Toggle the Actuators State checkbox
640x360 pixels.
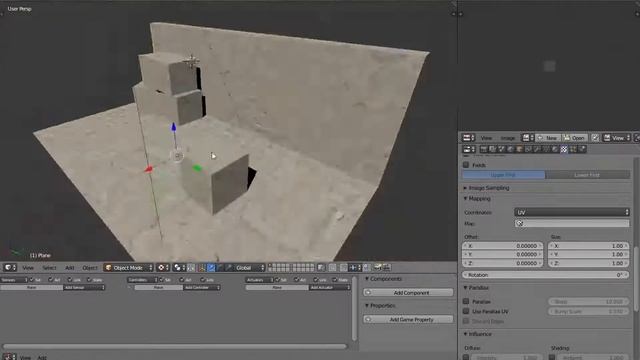(x=335, y=280)
